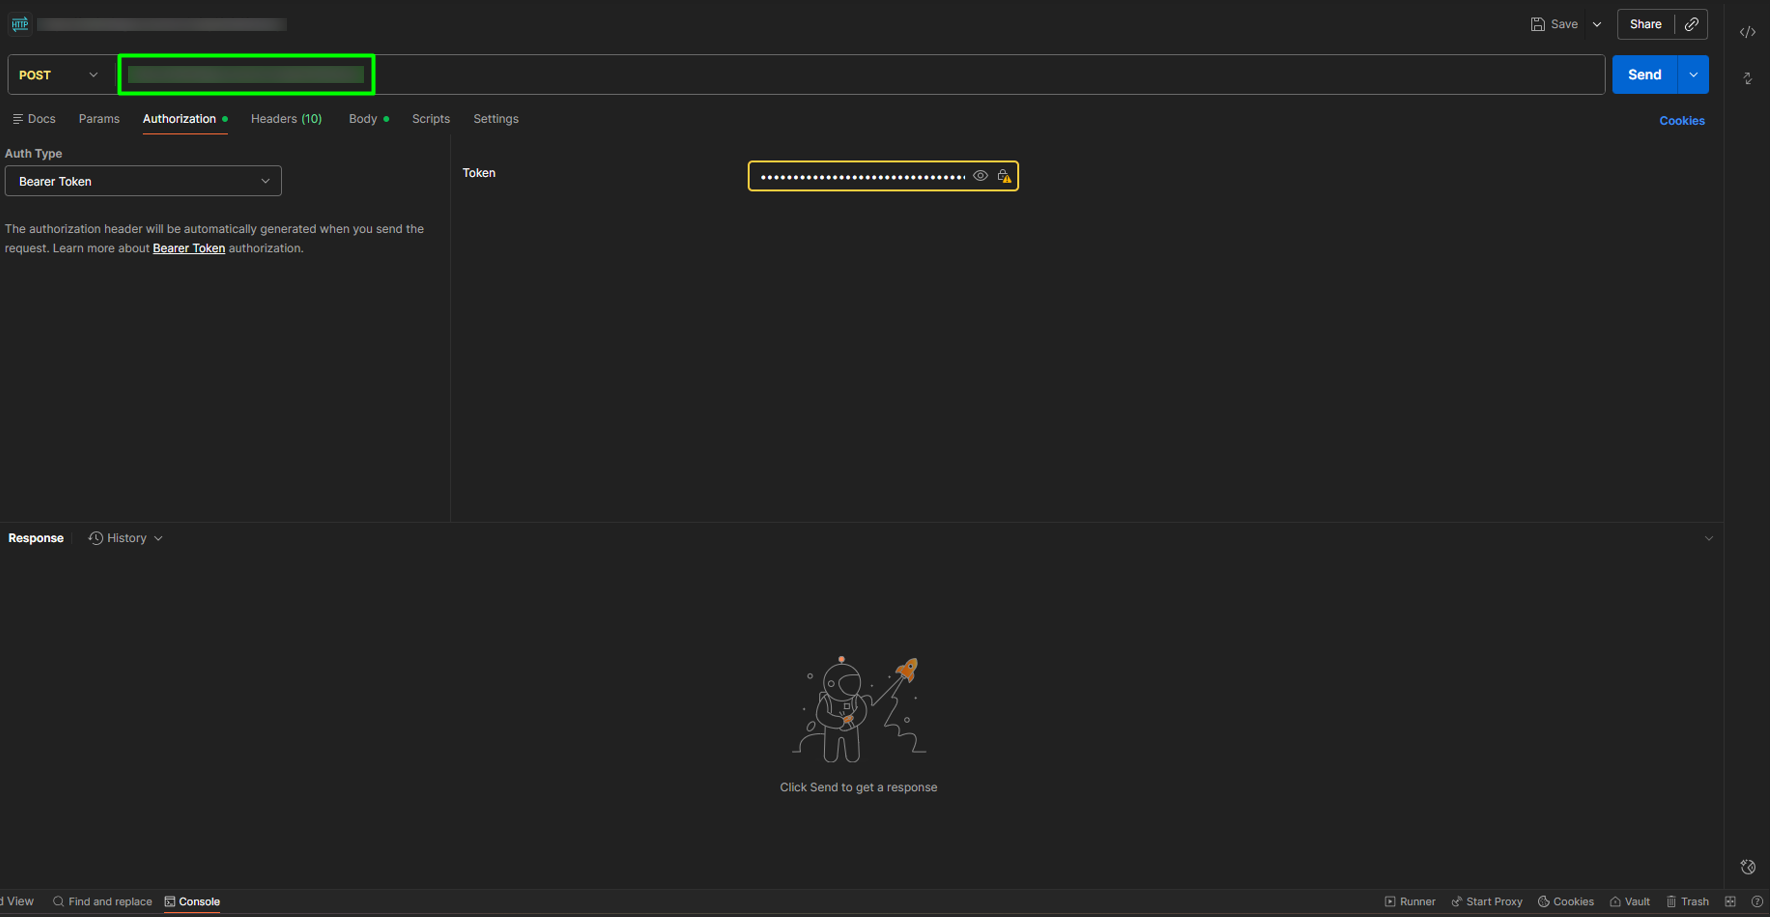Image resolution: width=1770 pixels, height=917 pixels.
Task: Copy the request link via chain icon
Action: point(1691,24)
